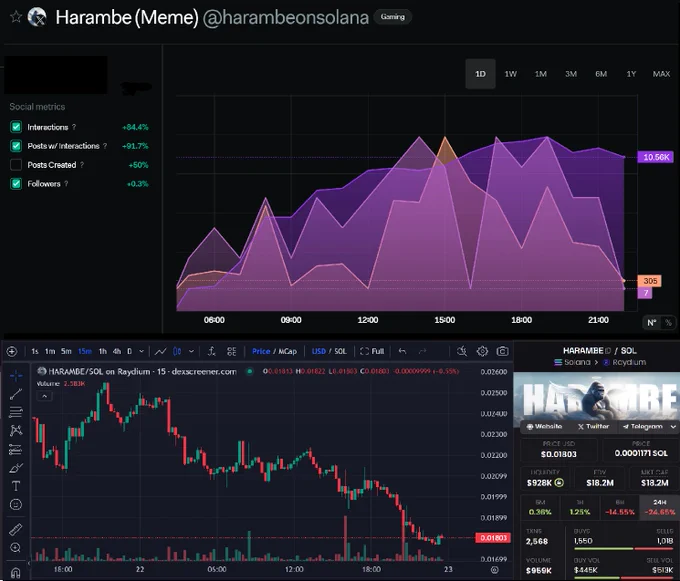The width and height of the screenshot is (680, 581).
Task: Switch chart scale to % mode
Action: click(668, 323)
